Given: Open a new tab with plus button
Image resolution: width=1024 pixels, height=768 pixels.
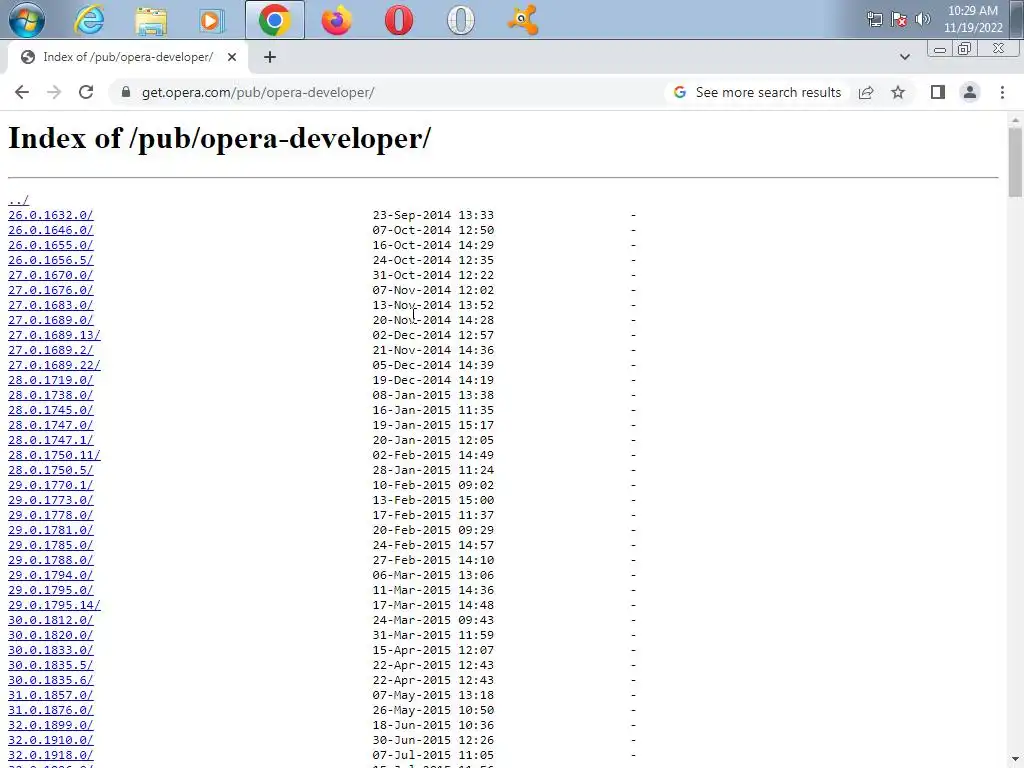Looking at the screenshot, I should click(270, 57).
